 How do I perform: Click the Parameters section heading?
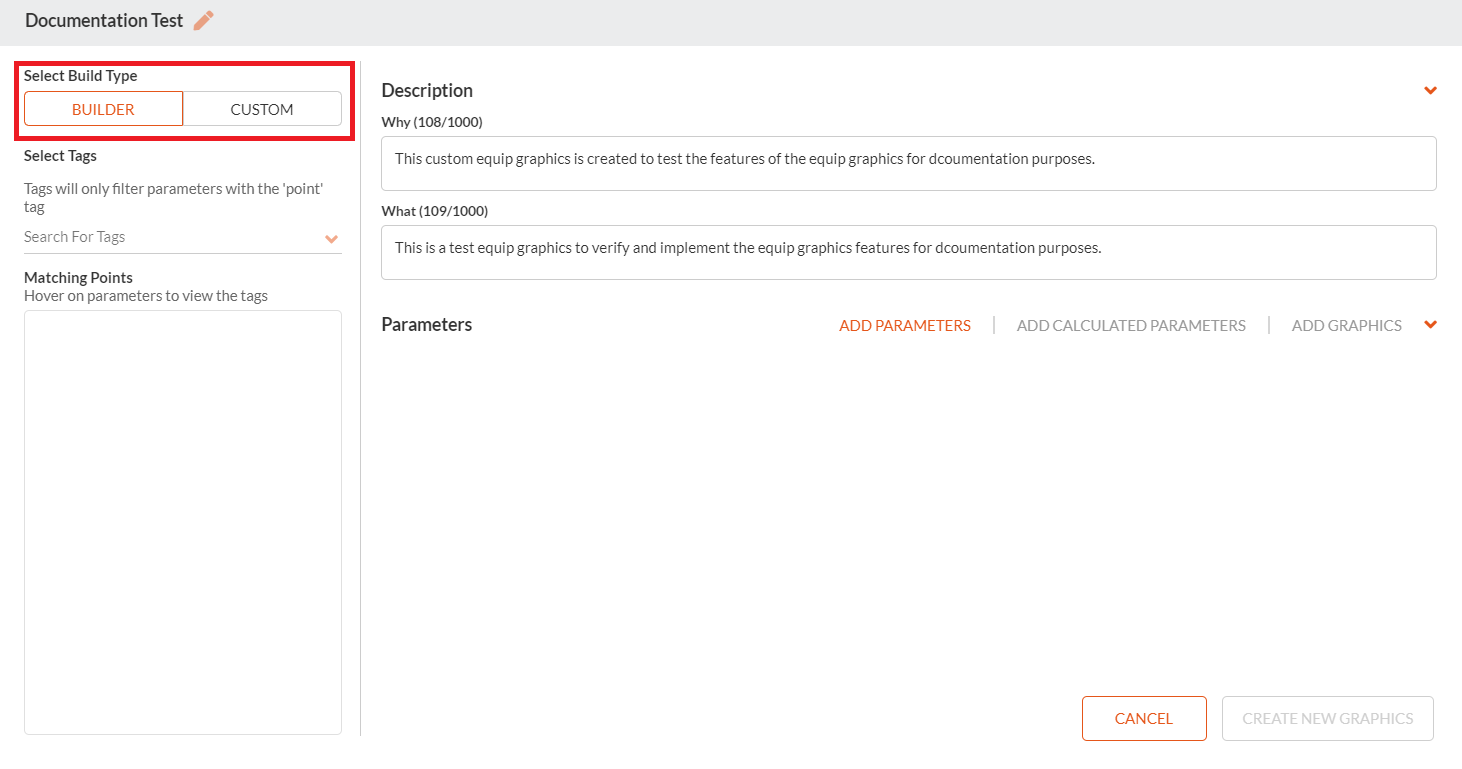click(427, 324)
